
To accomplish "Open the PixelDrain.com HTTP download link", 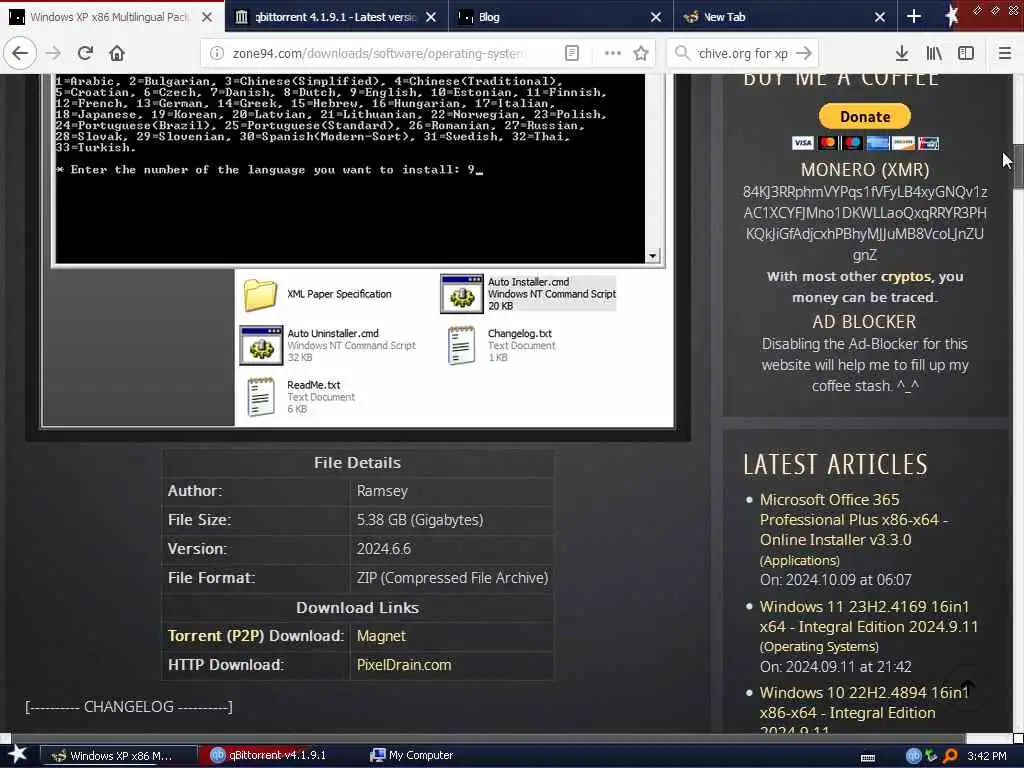I will tap(404, 665).
